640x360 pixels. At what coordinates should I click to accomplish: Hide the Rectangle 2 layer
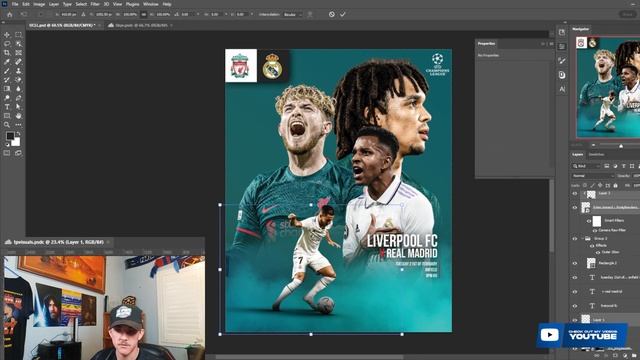(x=575, y=264)
